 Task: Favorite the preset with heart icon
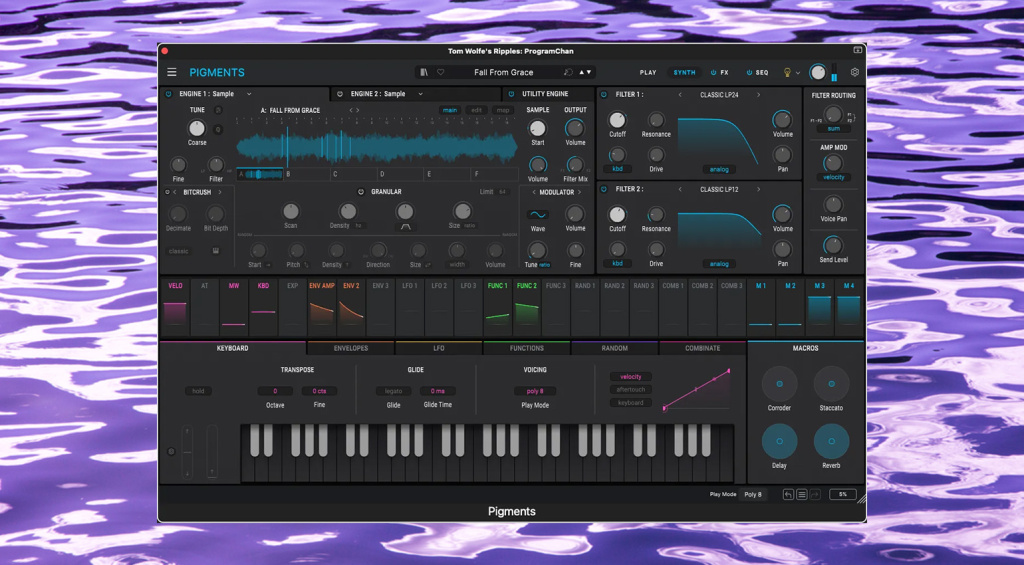click(x=440, y=73)
